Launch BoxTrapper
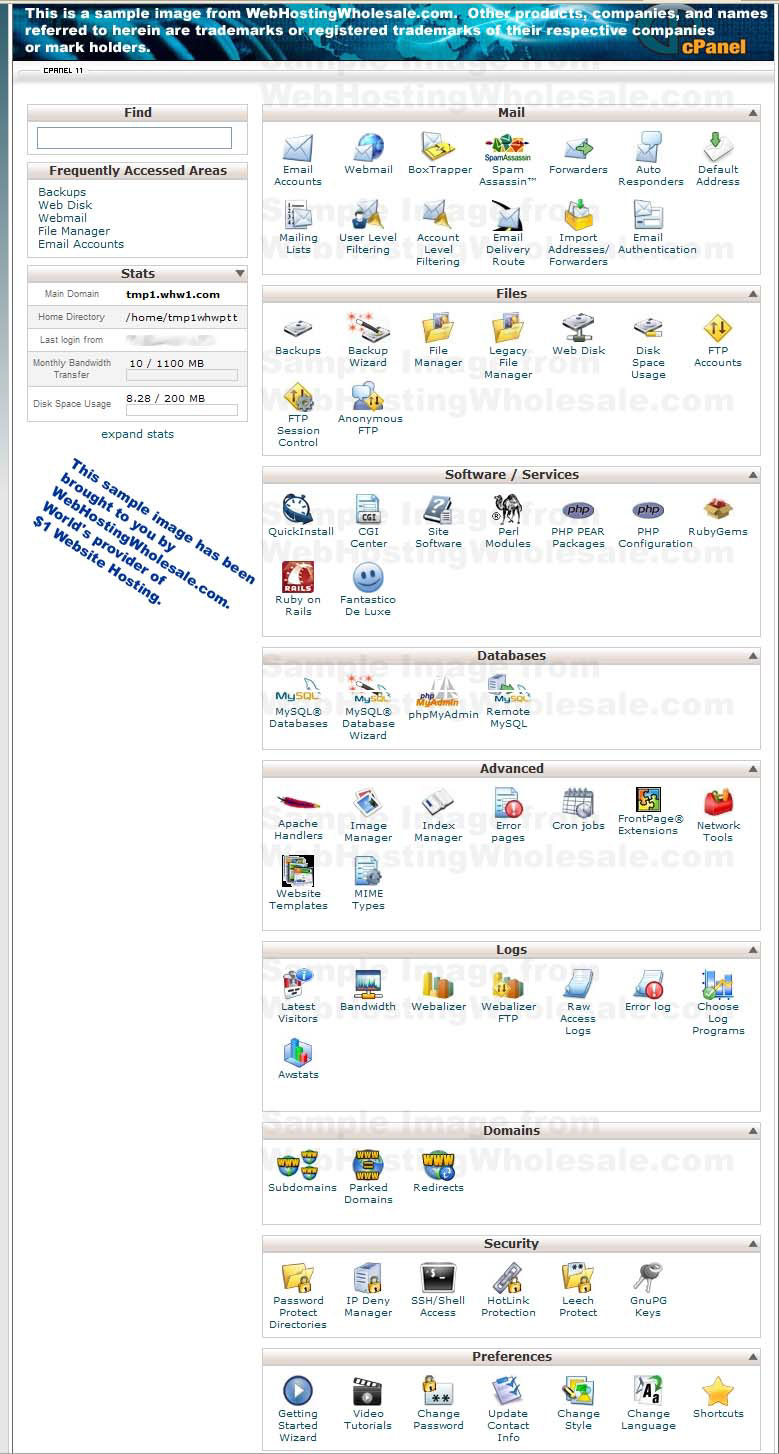Viewport: 779px width, 1454px height. point(439,154)
